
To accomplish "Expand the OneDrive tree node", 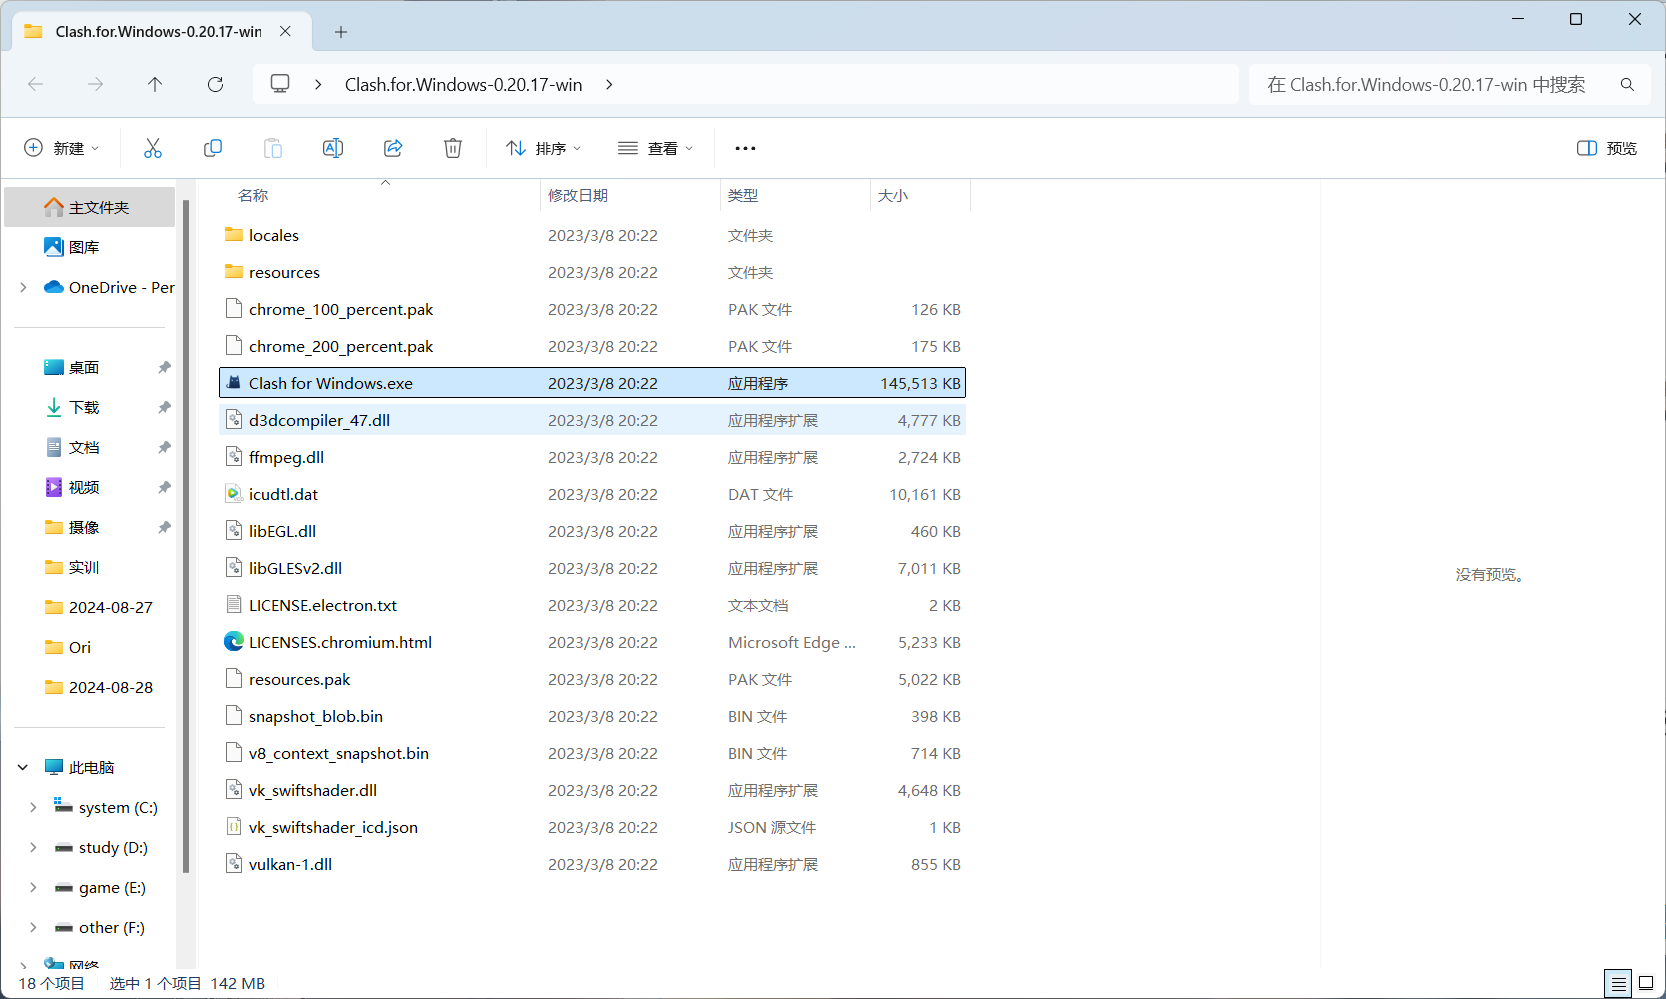I will [23, 287].
